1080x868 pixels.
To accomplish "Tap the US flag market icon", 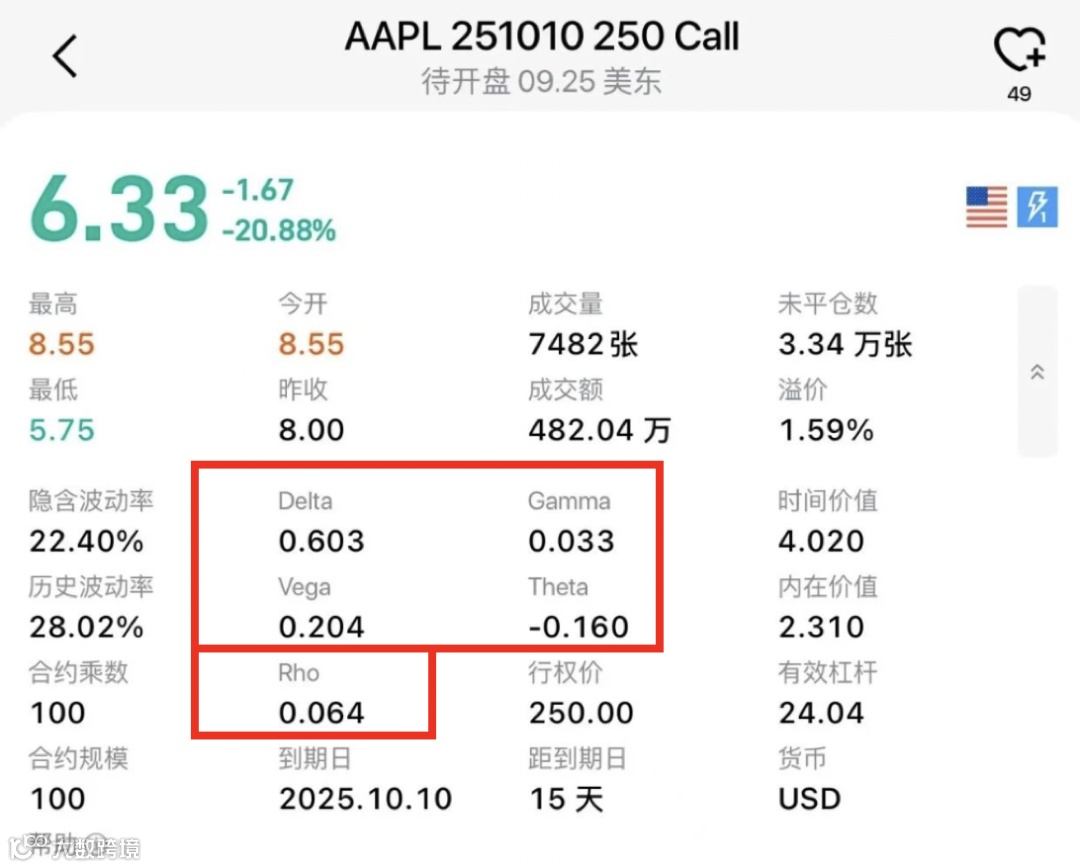I will (x=986, y=207).
